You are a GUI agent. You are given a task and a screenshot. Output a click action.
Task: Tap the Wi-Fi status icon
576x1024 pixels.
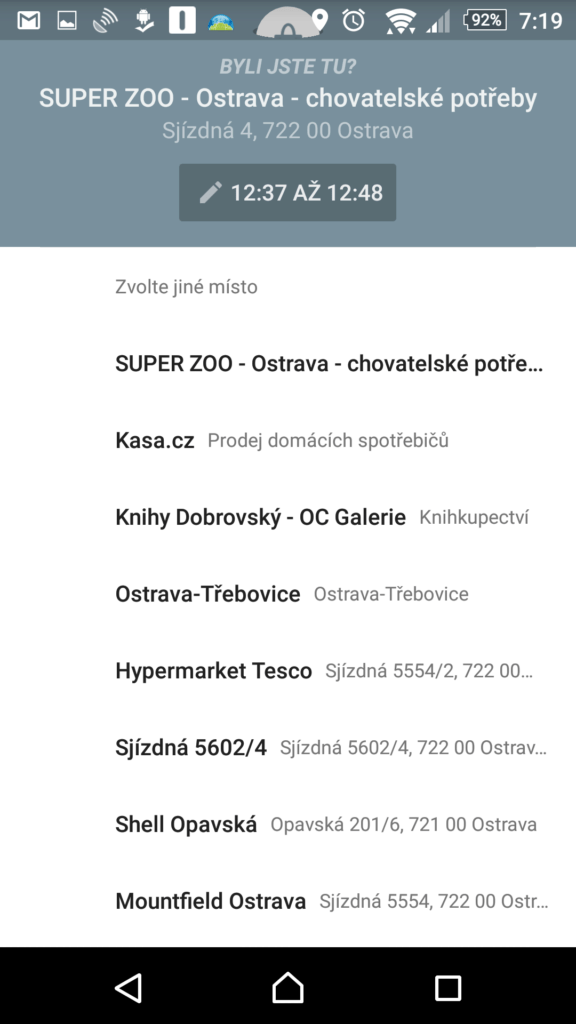(x=400, y=21)
